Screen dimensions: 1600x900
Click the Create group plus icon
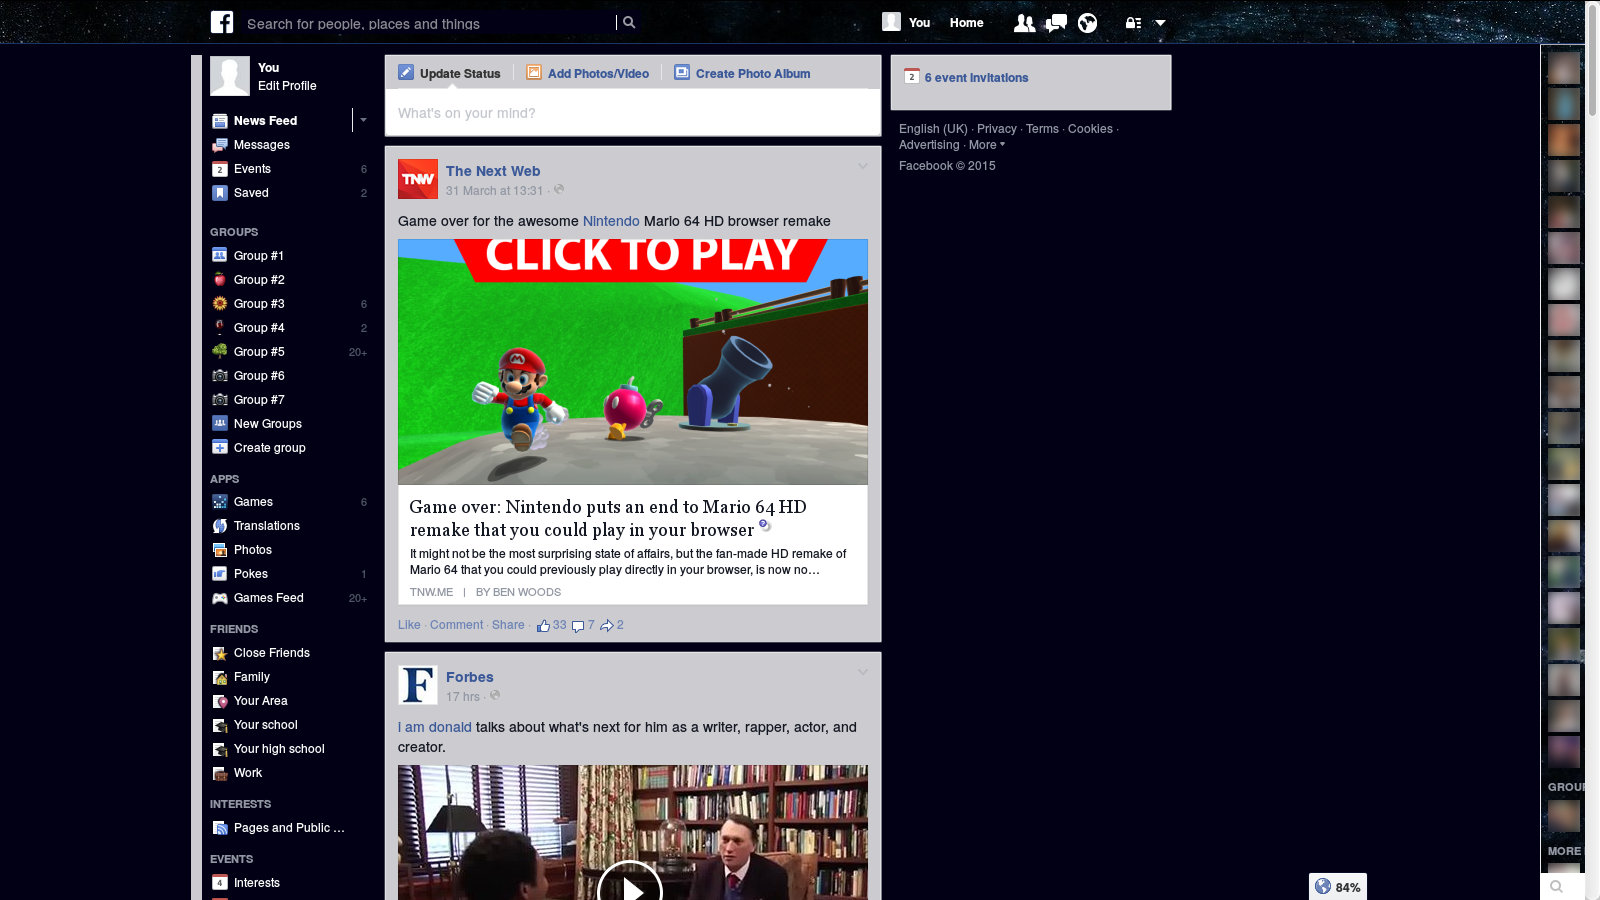[220, 448]
